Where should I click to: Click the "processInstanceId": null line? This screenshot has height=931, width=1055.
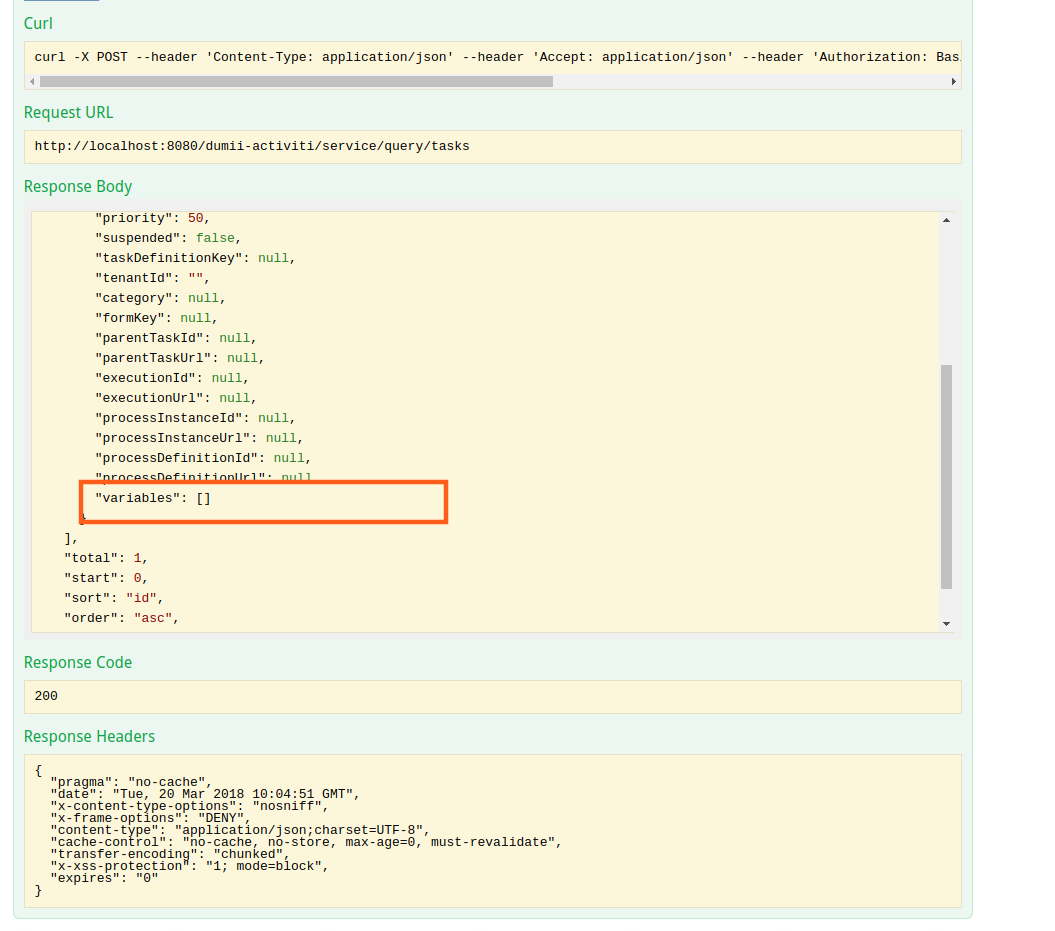(195, 418)
